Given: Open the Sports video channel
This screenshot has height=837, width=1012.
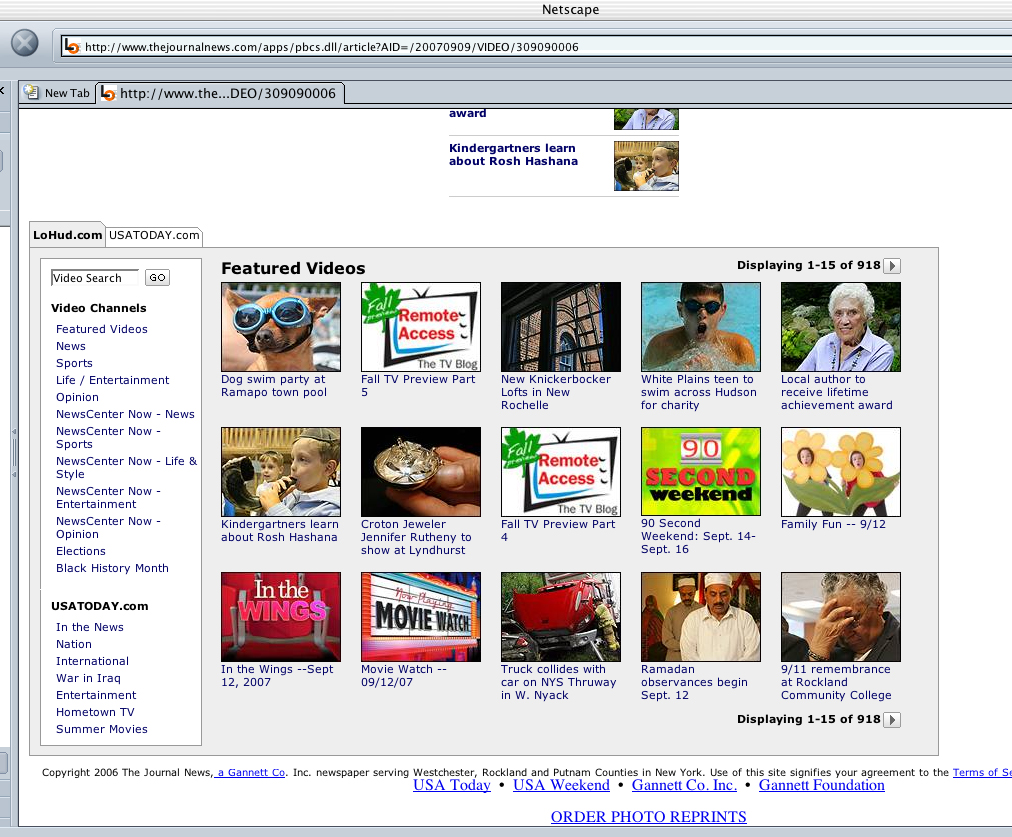Looking at the screenshot, I should (74, 363).
